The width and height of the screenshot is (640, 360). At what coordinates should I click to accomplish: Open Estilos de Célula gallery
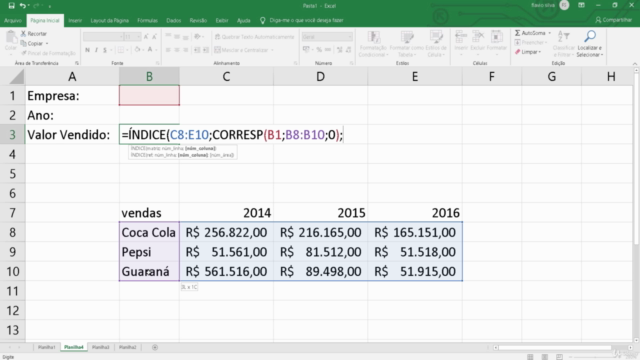[x=436, y=44]
